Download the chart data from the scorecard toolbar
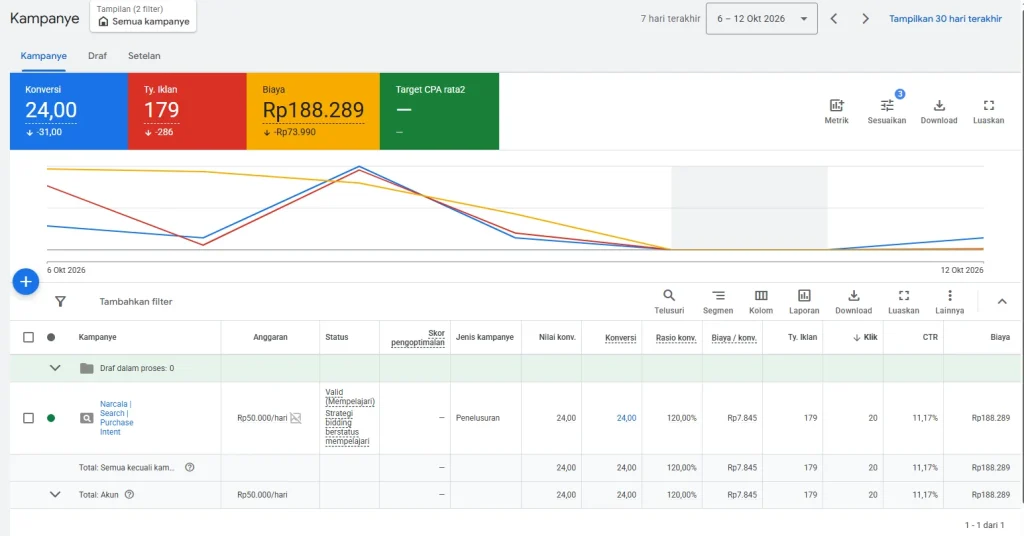1024x536 pixels. (938, 111)
